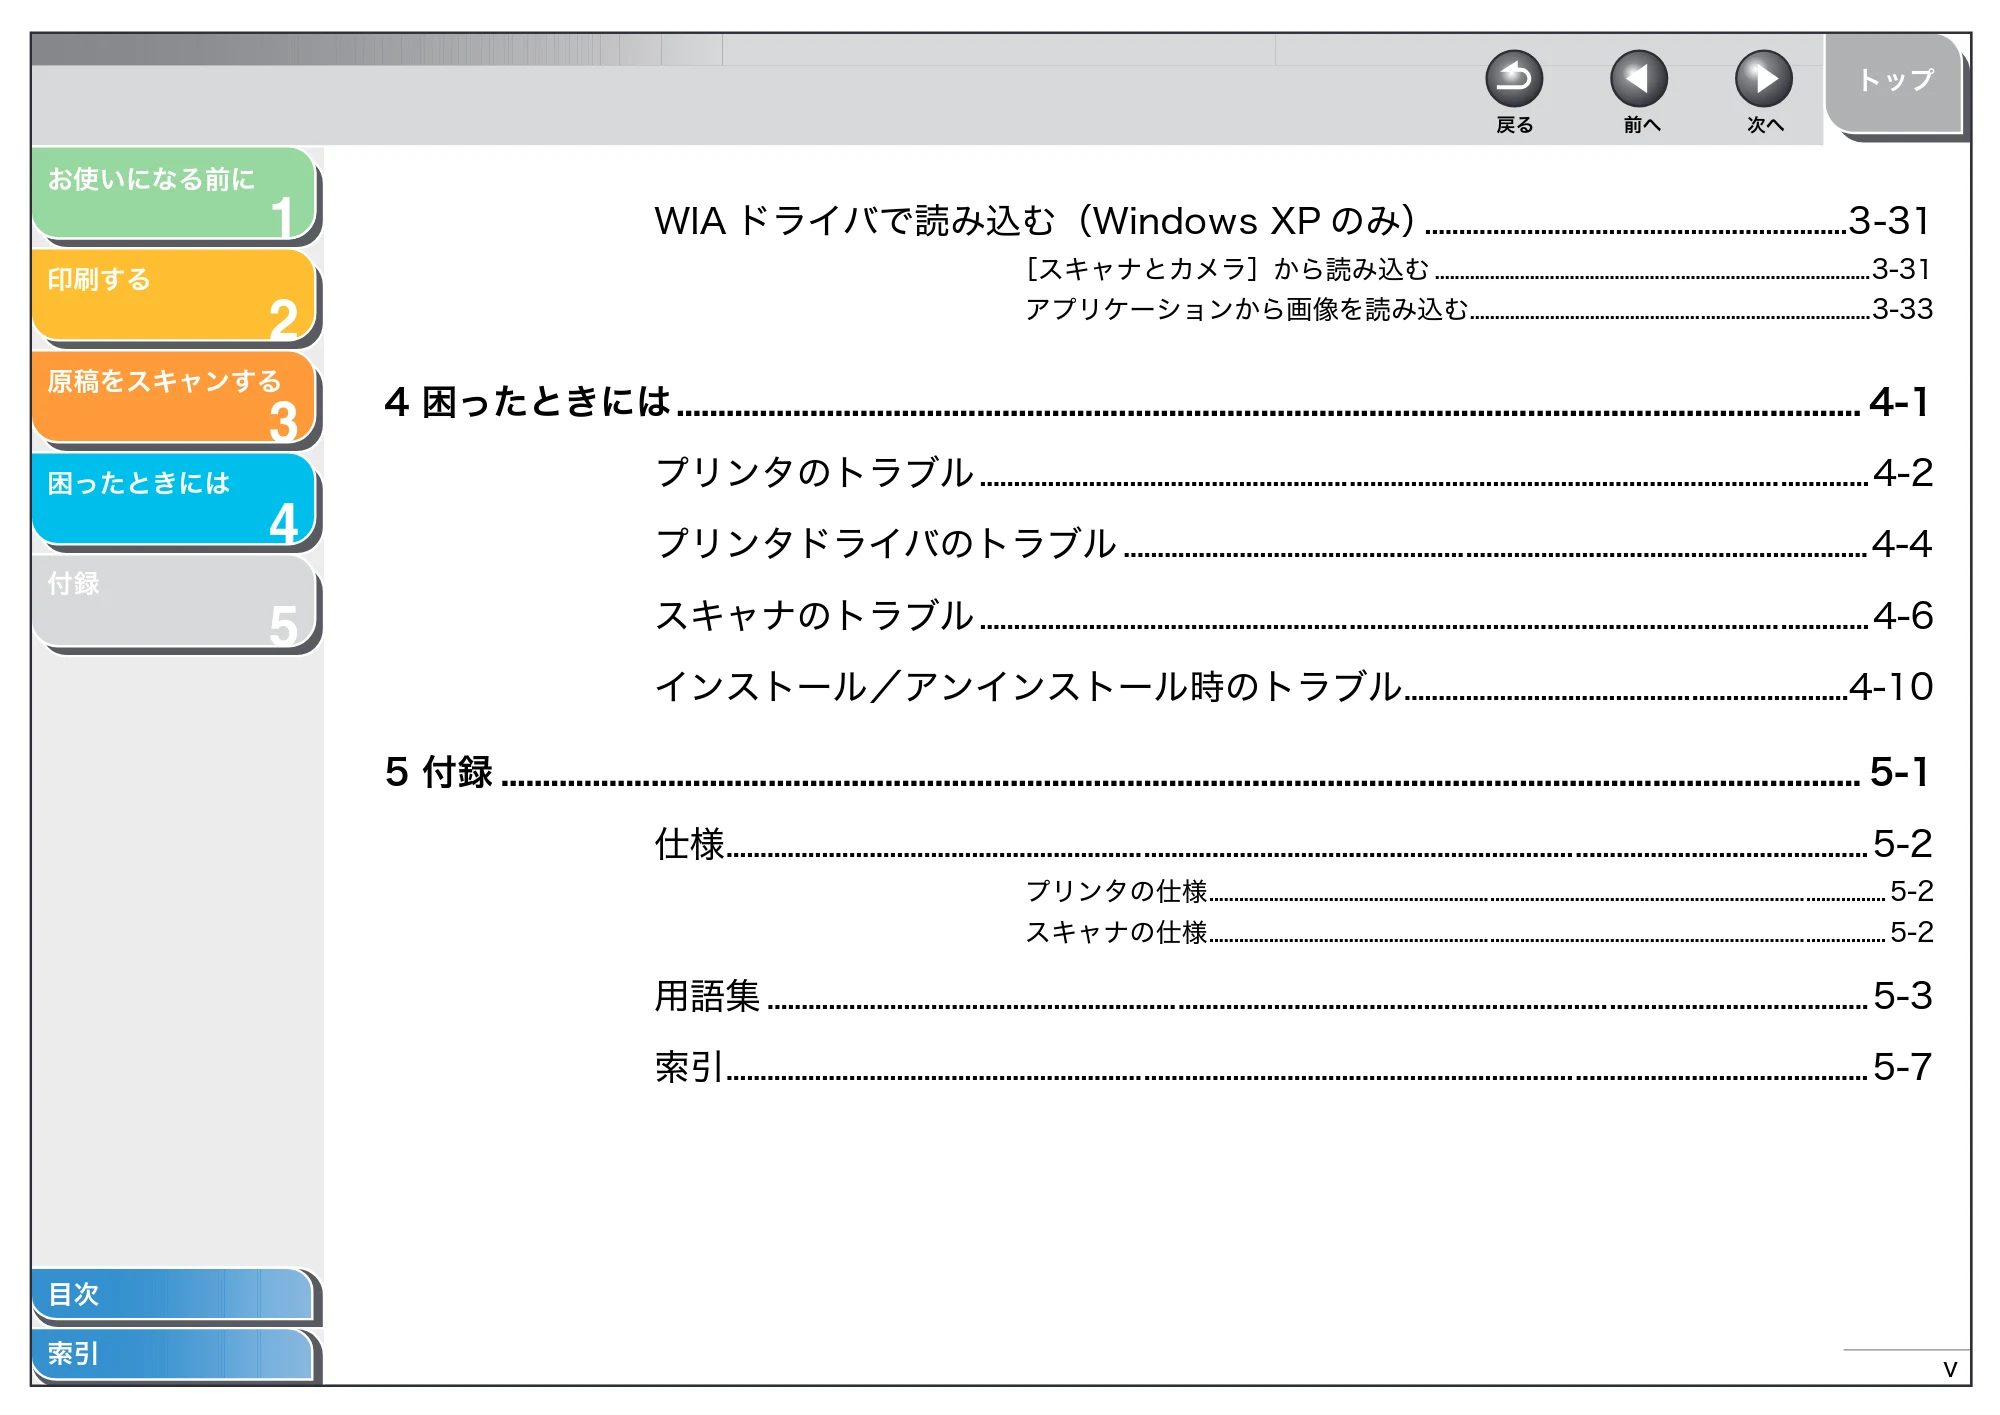Open インストール／アンインストール時のトラブル entry
This screenshot has height=1415, width=2000.
point(1293,686)
